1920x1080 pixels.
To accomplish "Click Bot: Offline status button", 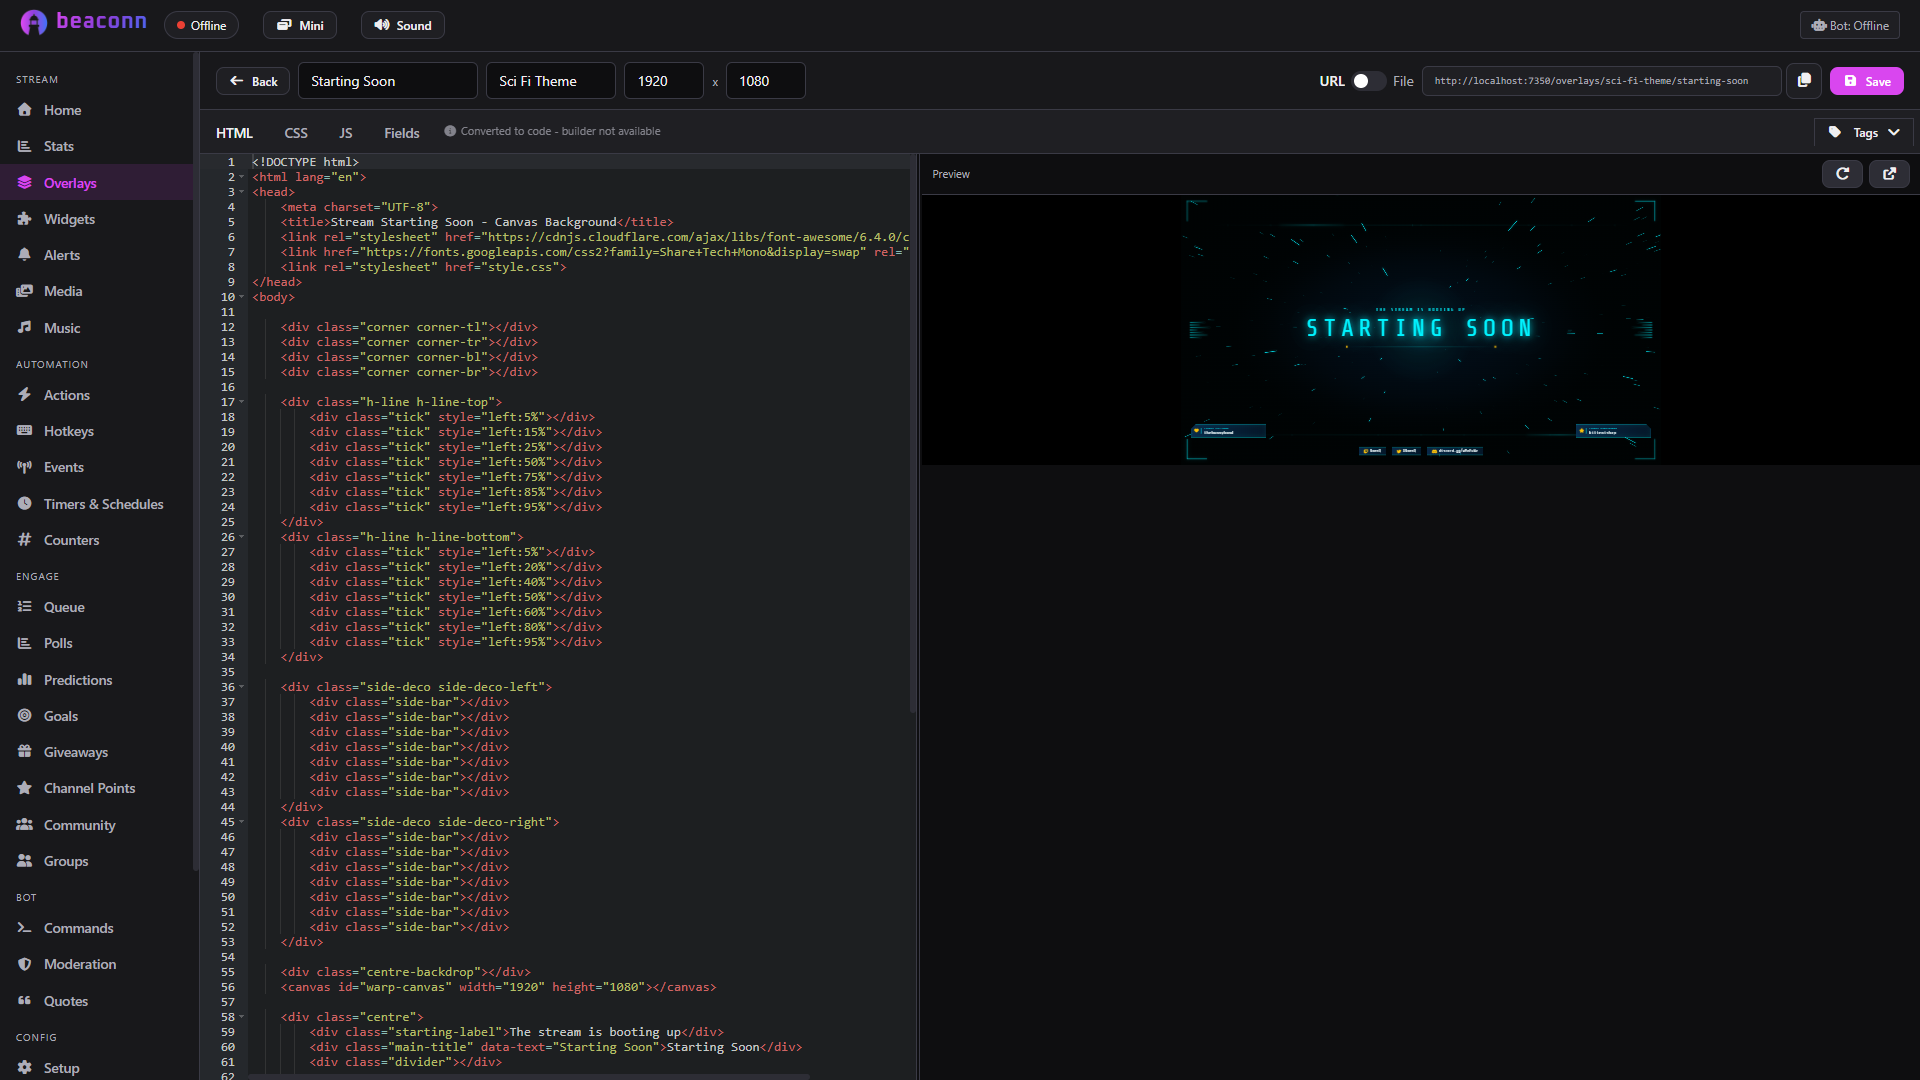I will (x=1850, y=25).
